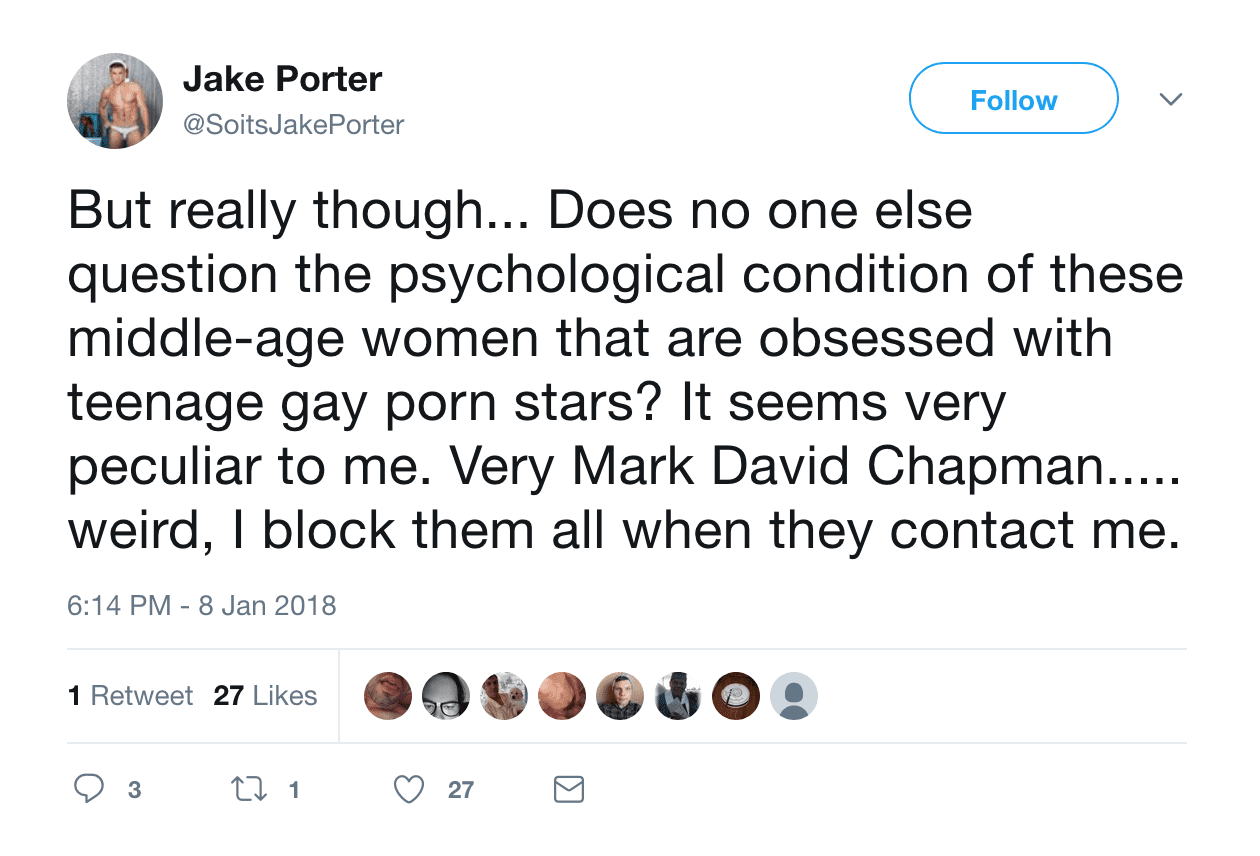
Task: Open the liker avatar showing a white dog
Action: click(504, 696)
